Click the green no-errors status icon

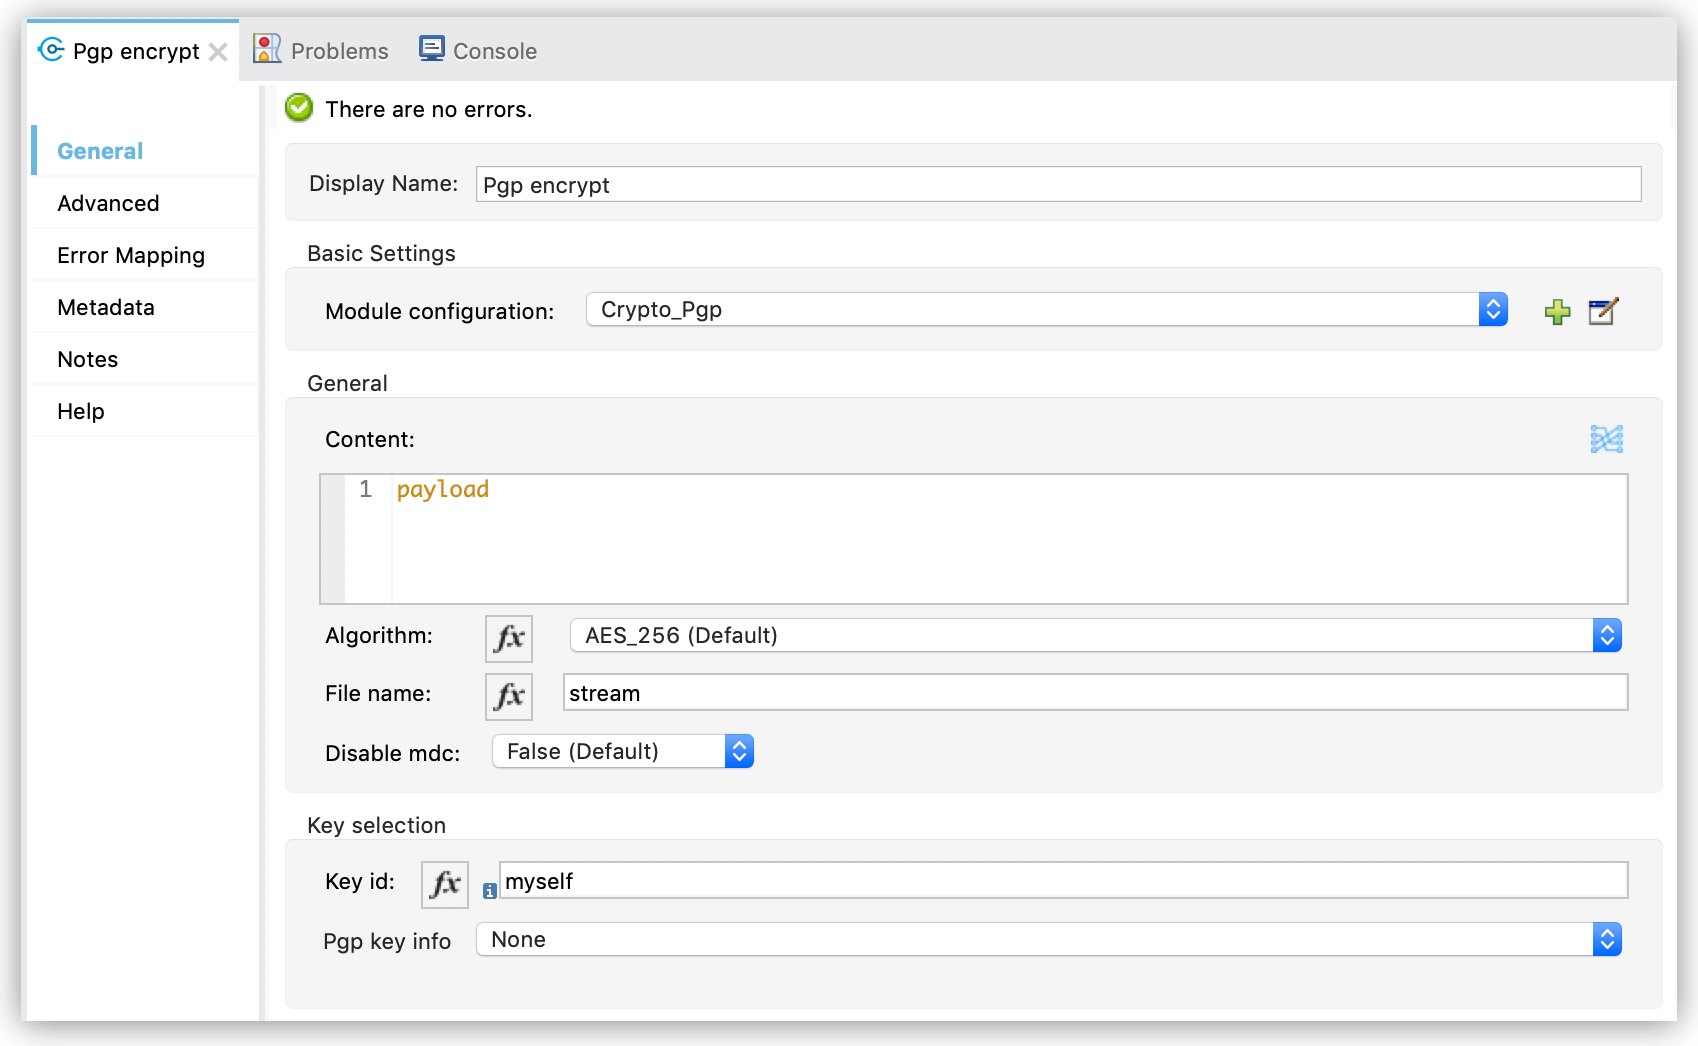pos(298,108)
